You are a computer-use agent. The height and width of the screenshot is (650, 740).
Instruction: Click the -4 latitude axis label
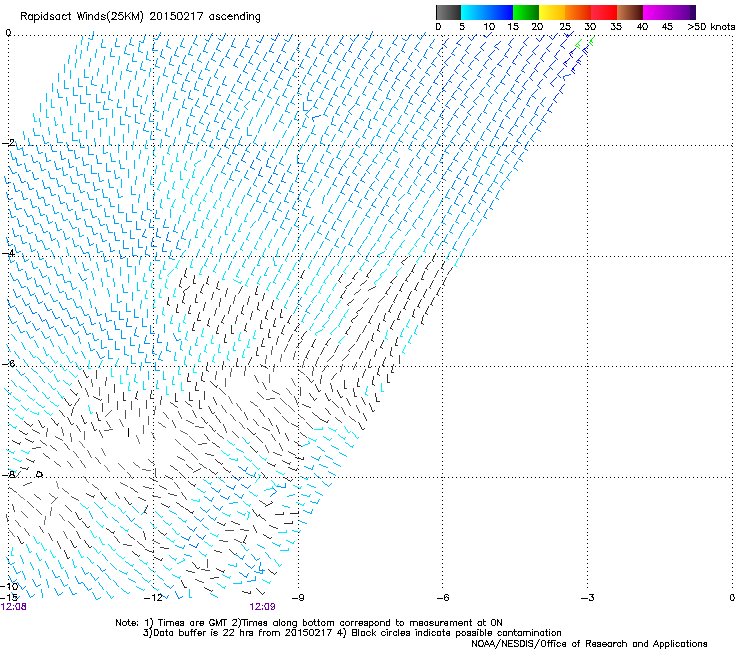click(8, 253)
